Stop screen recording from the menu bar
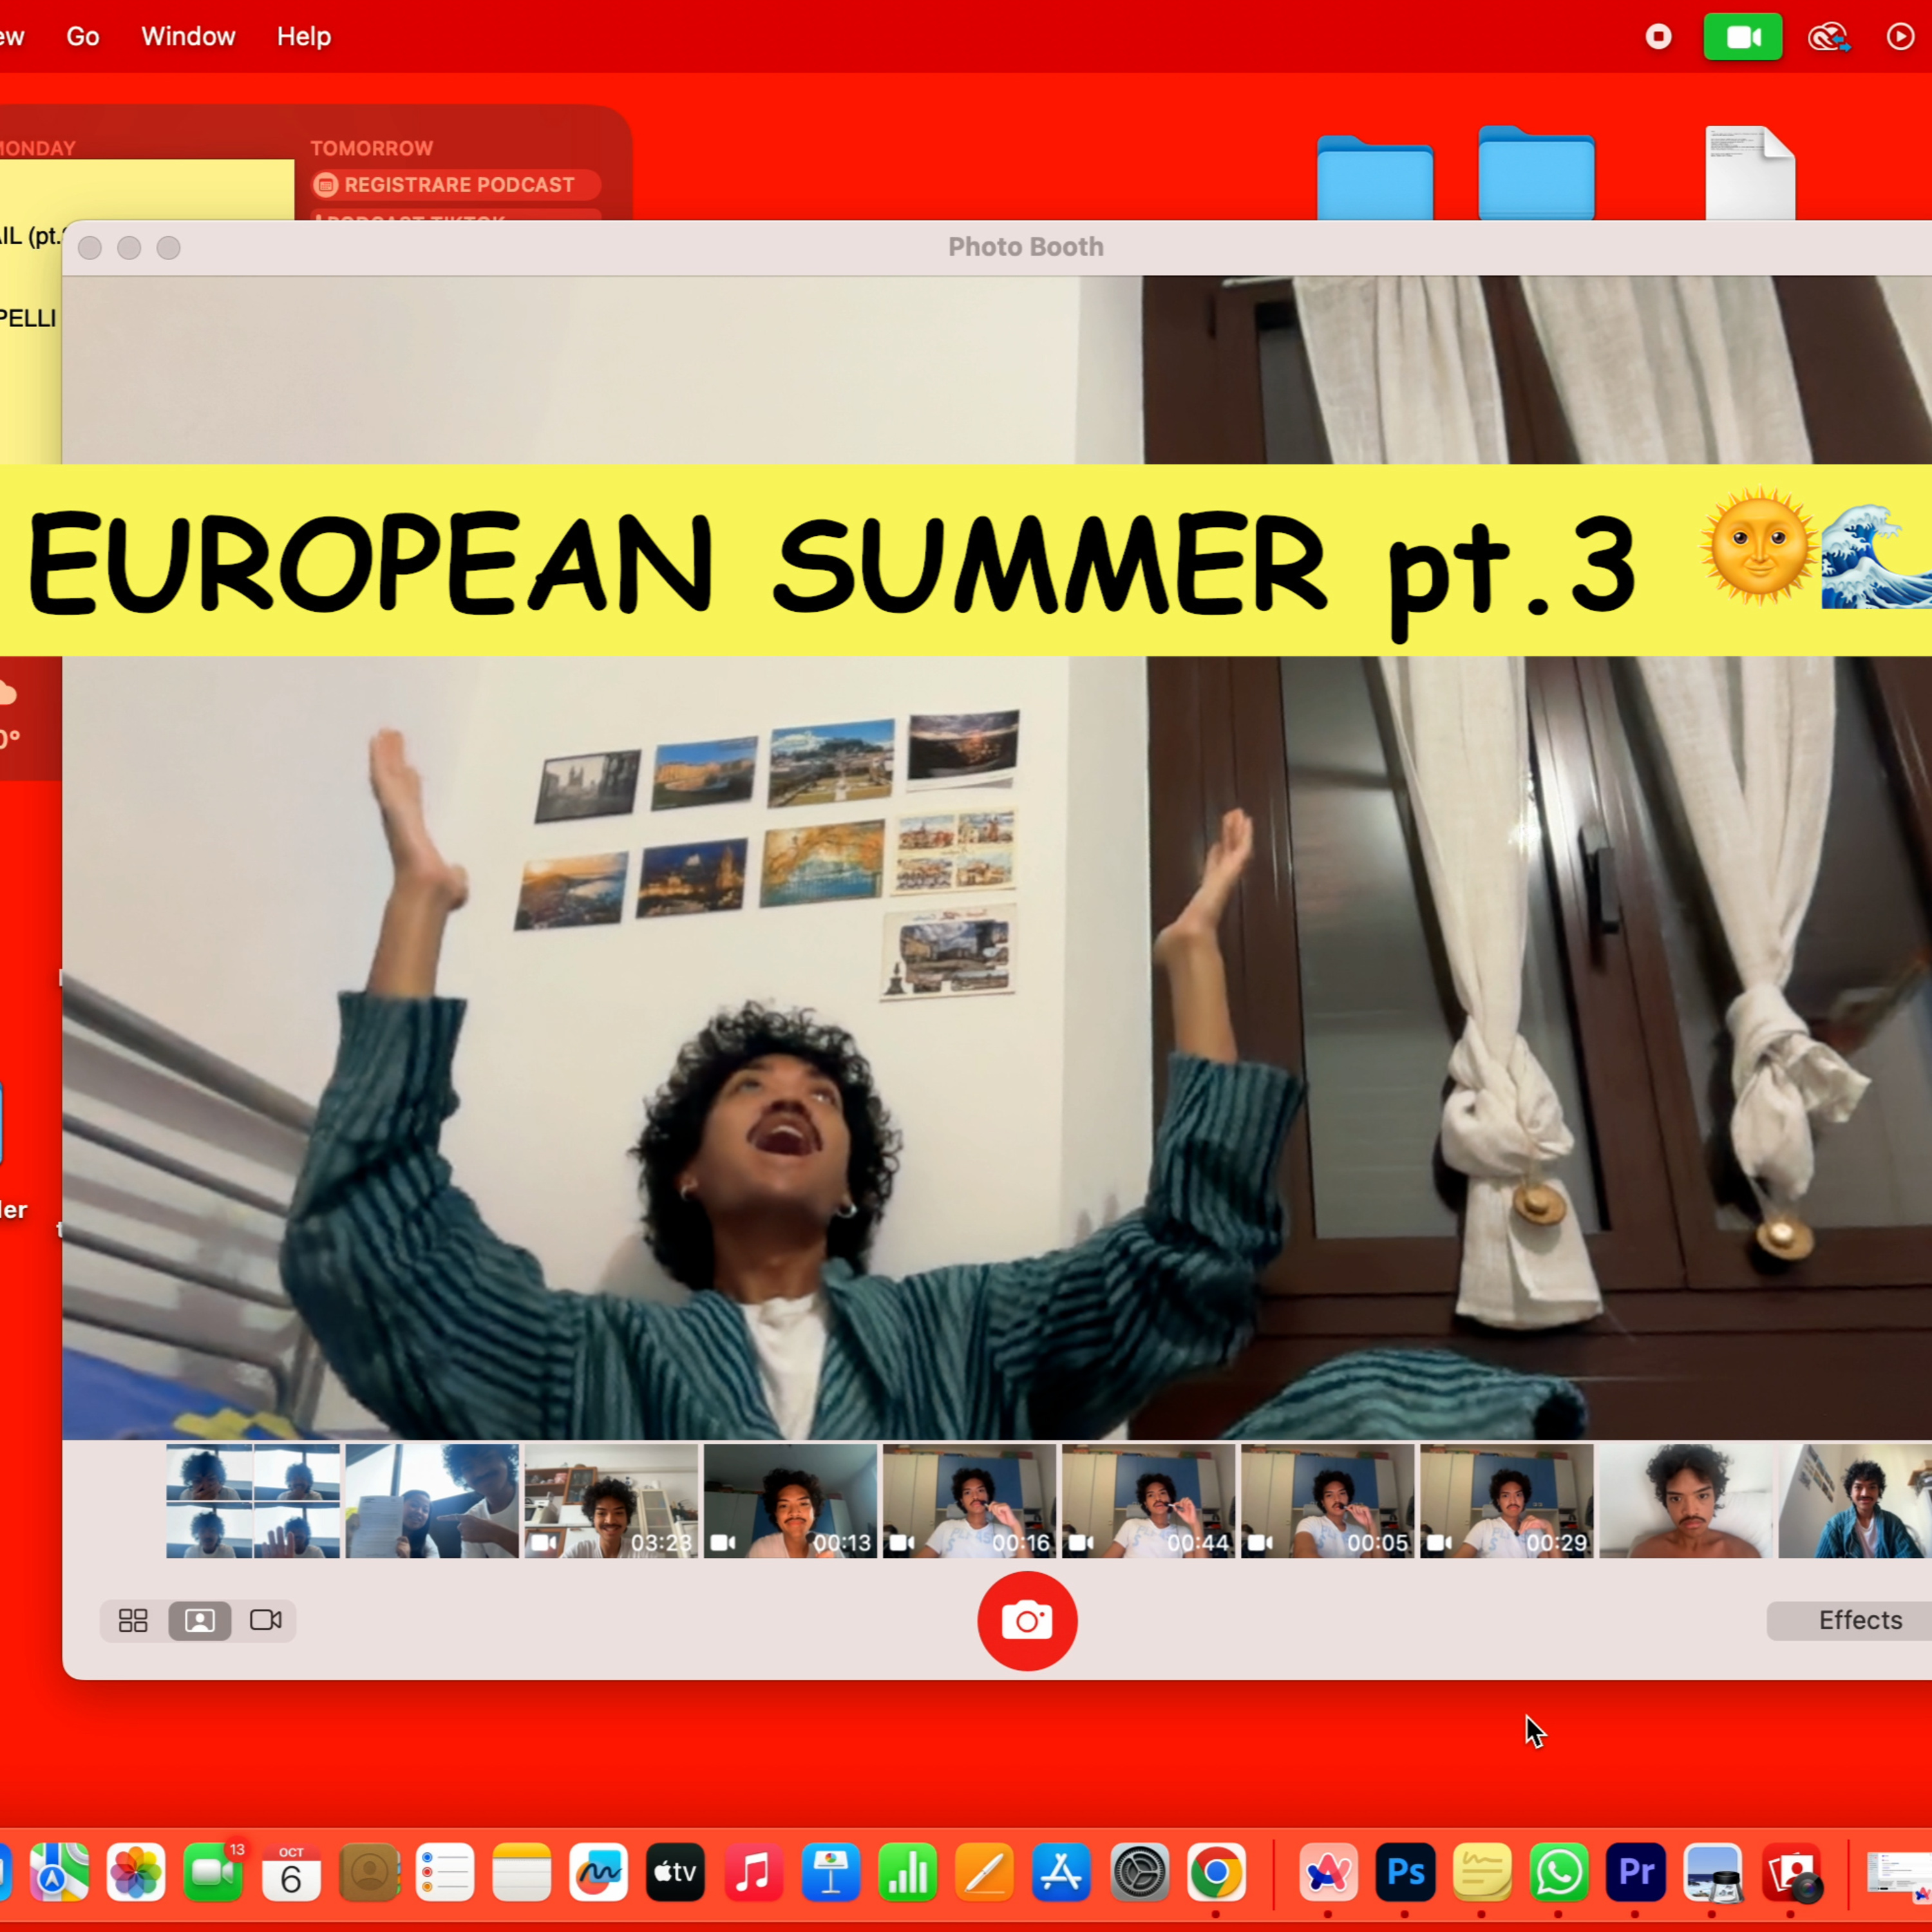 (x=1658, y=37)
